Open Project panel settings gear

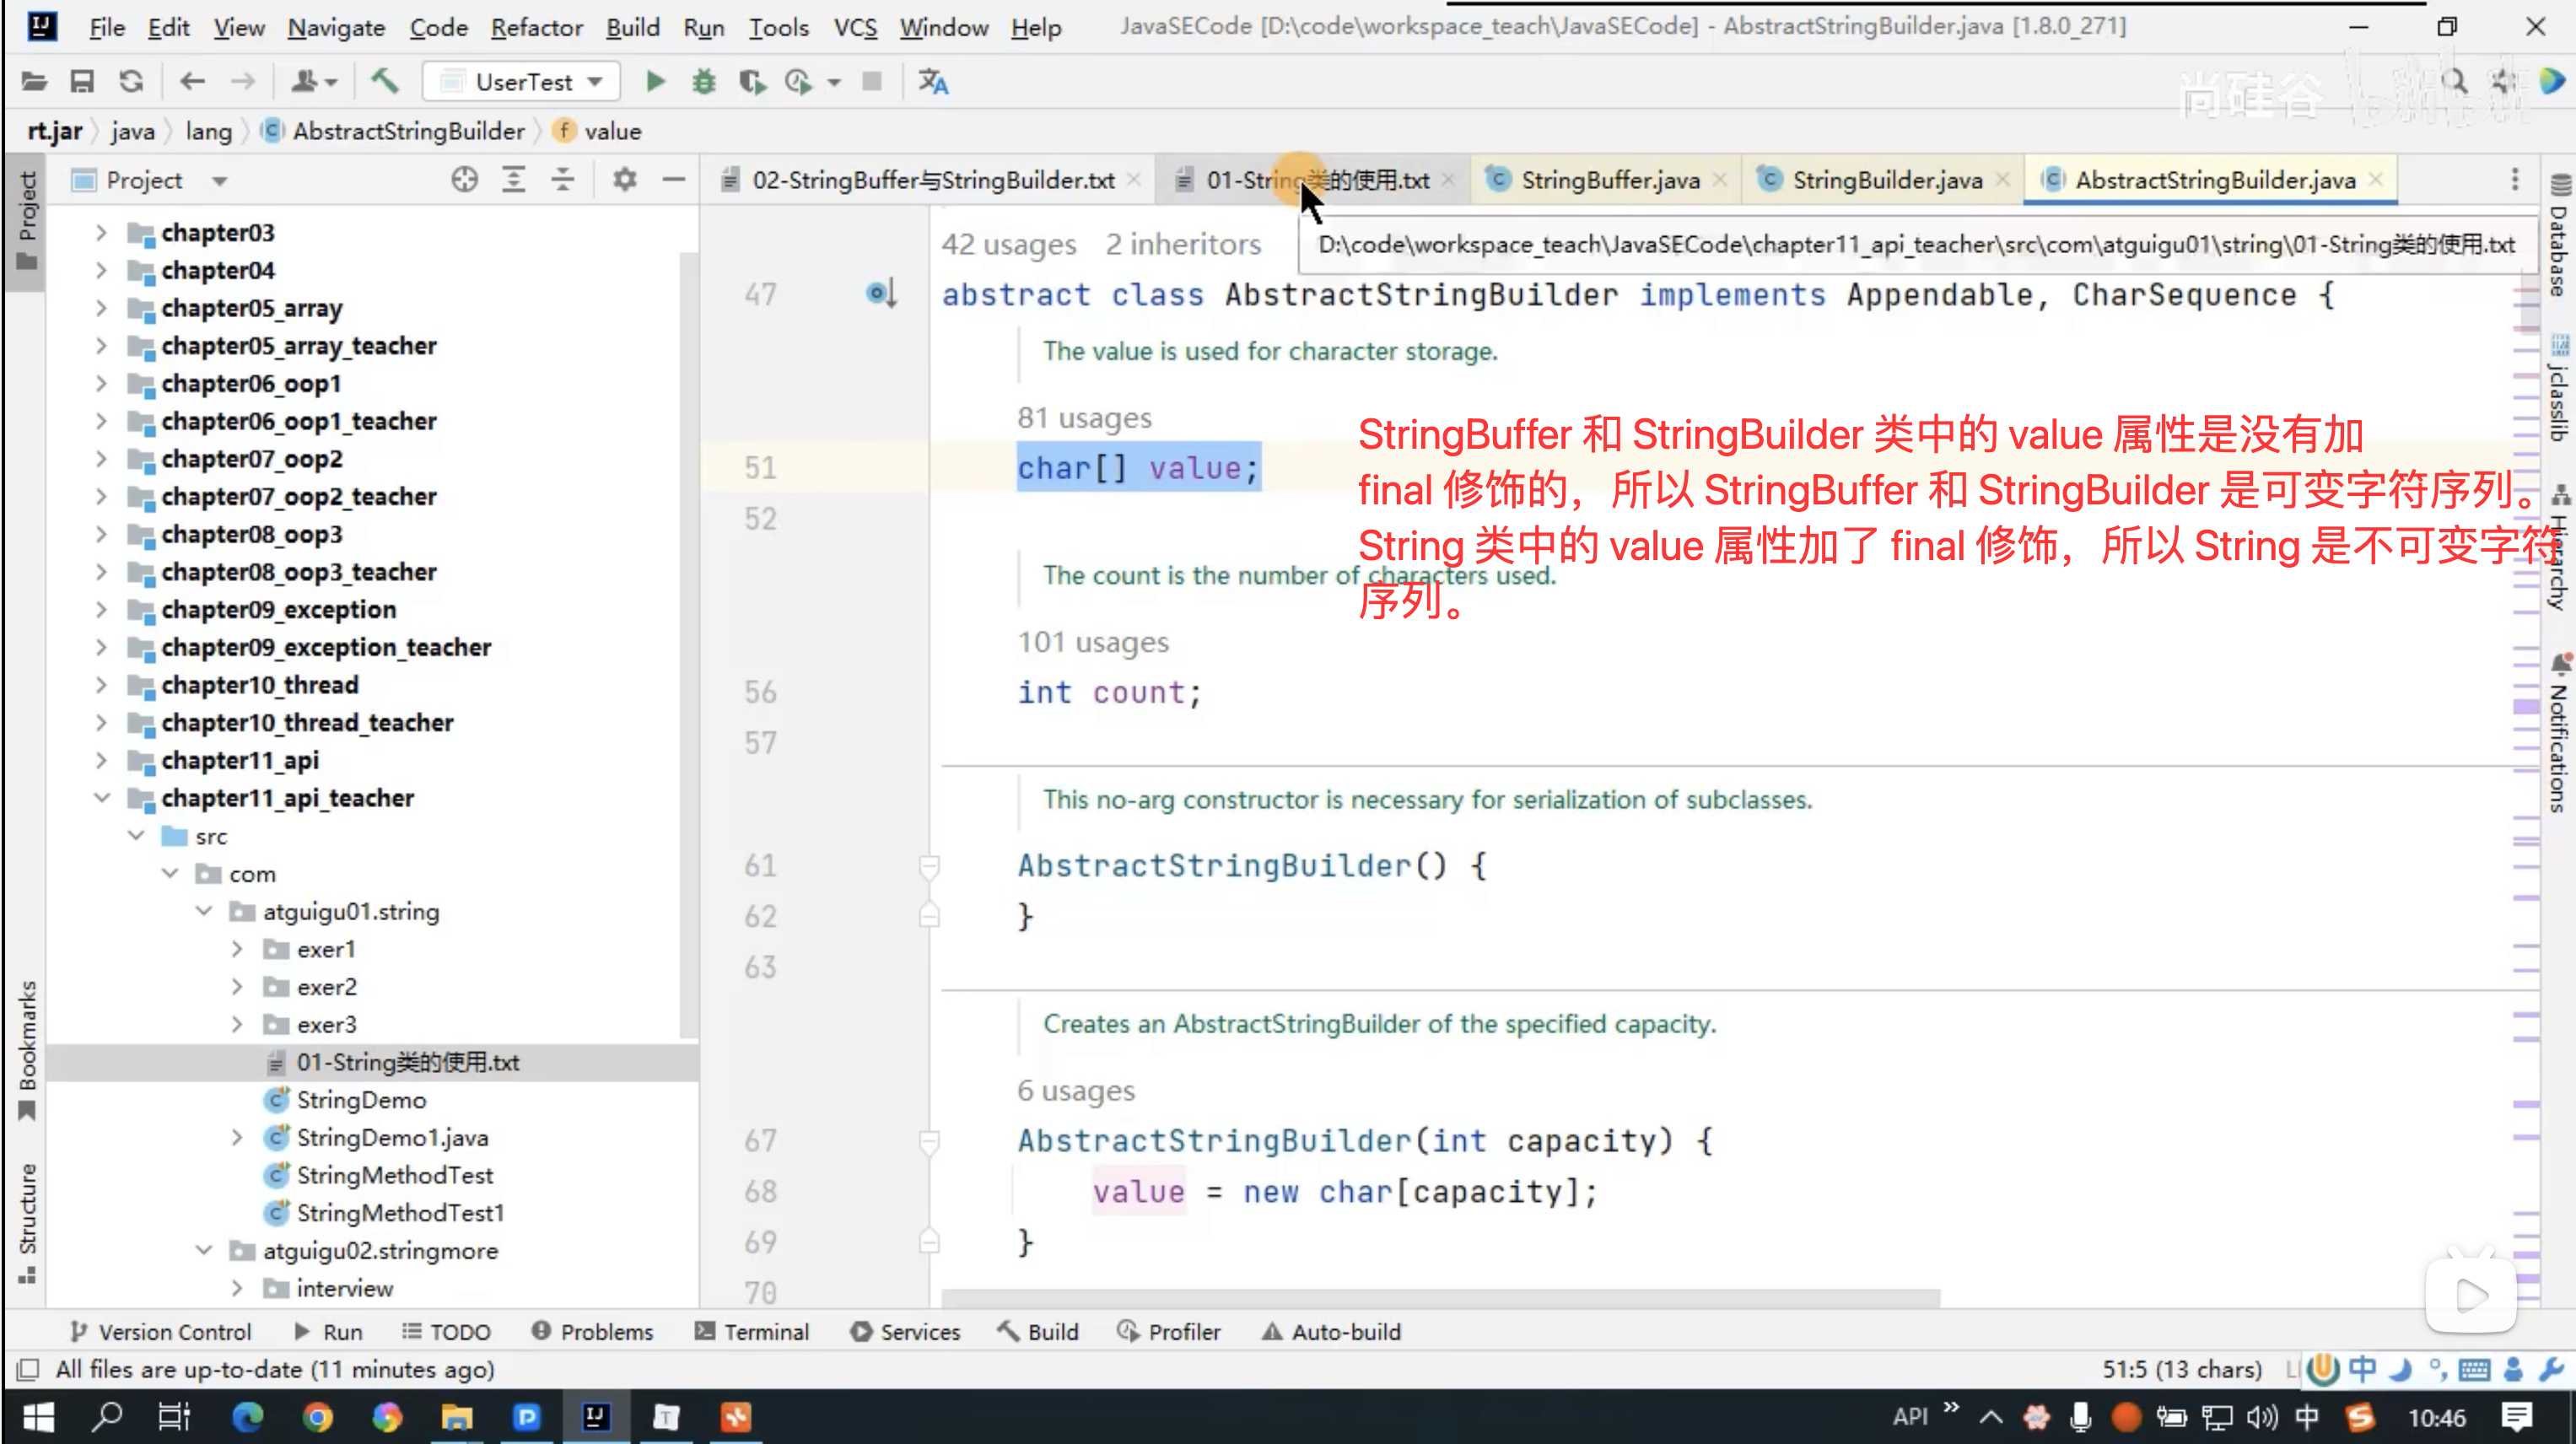625,180
